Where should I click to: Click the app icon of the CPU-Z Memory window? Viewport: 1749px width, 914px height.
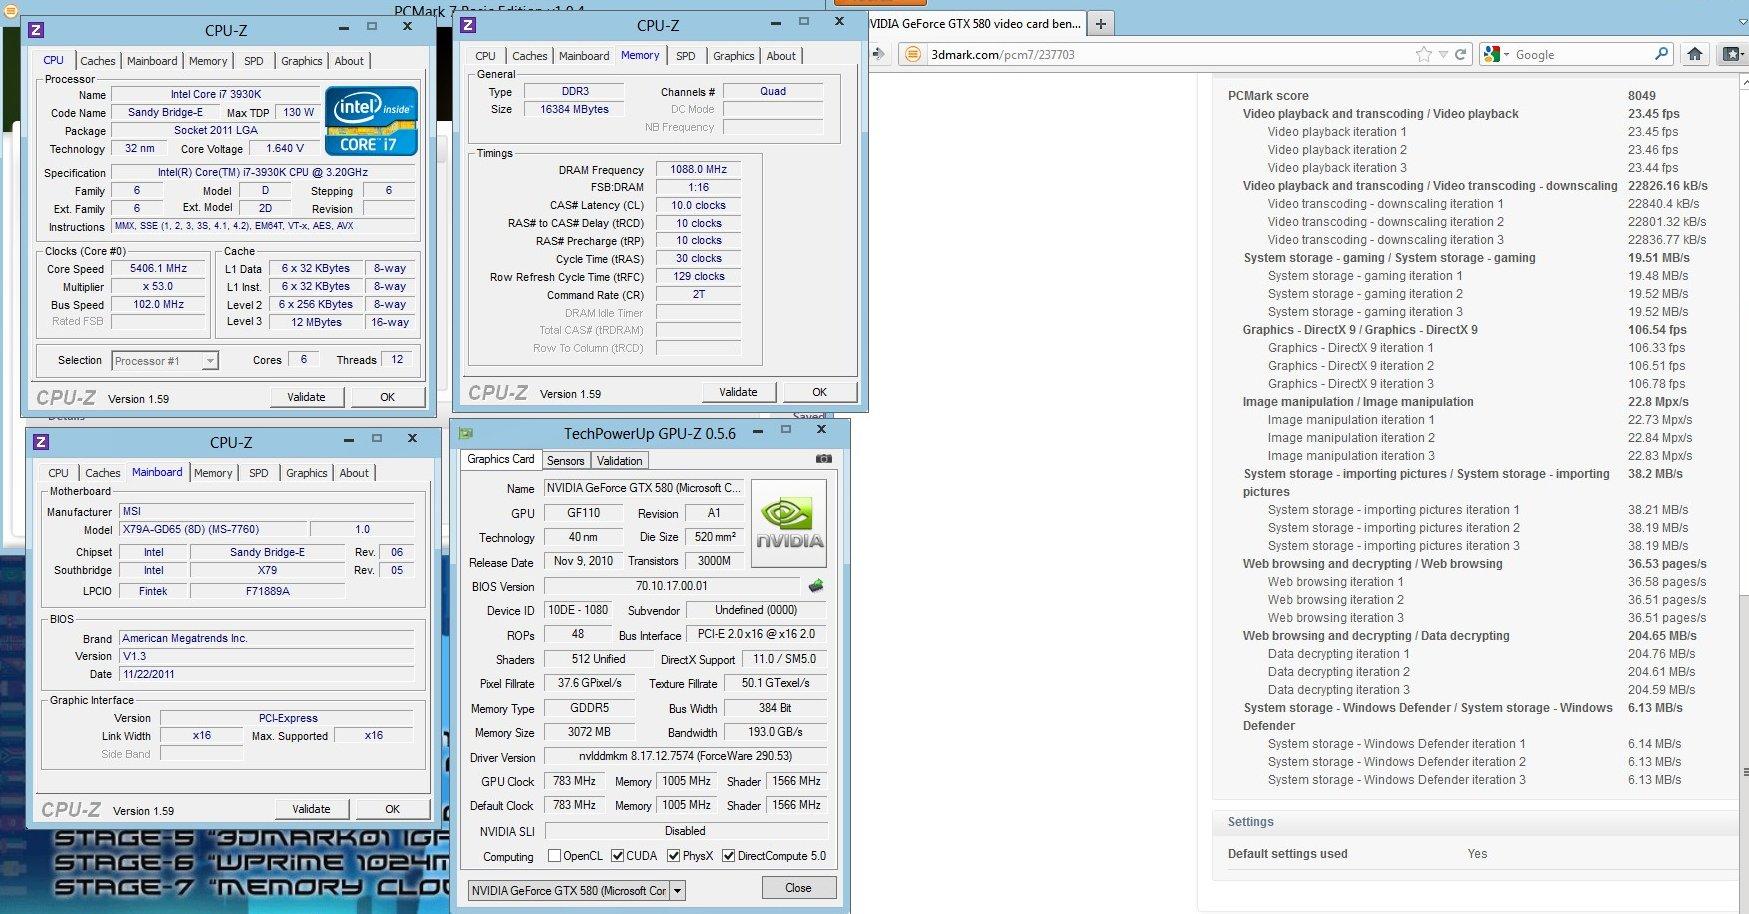tap(468, 26)
